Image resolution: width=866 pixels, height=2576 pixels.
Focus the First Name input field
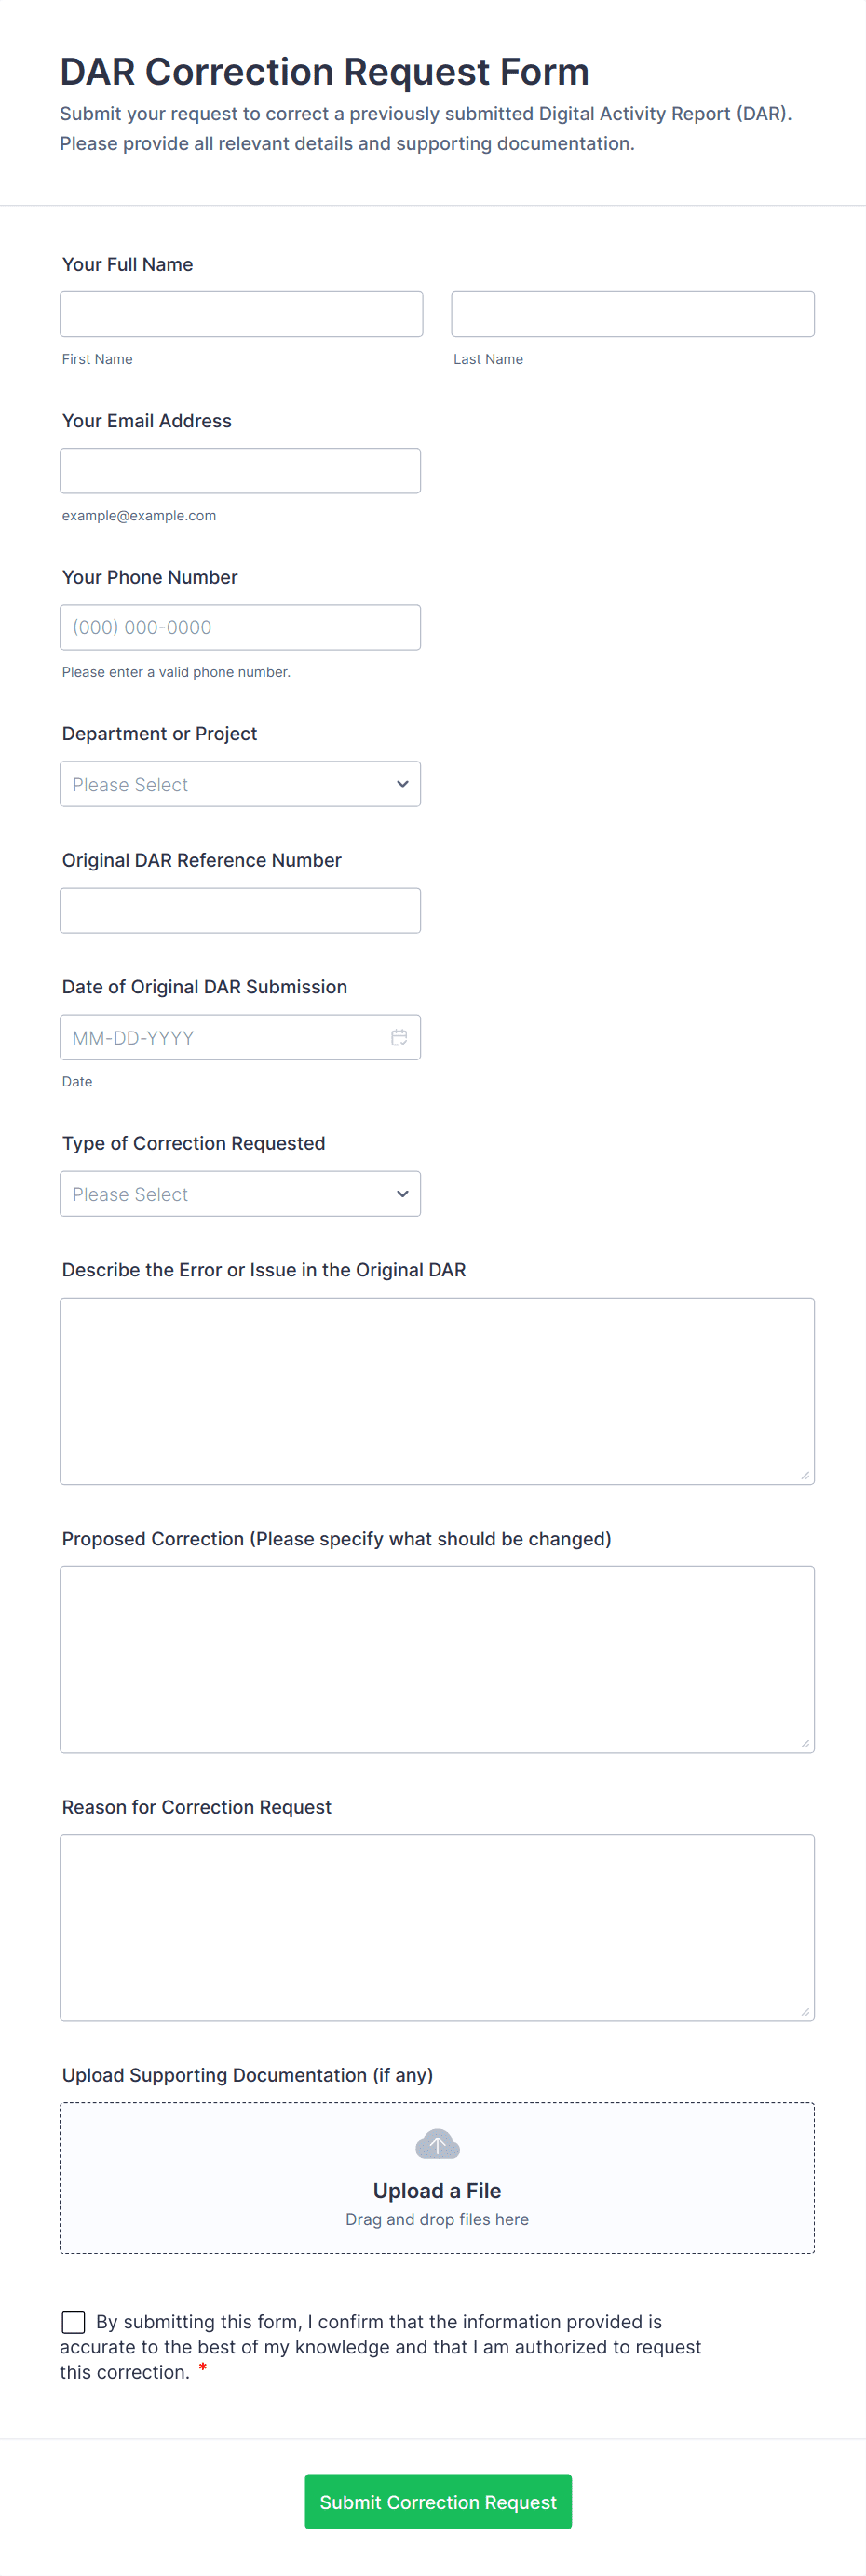[x=241, y=314]
